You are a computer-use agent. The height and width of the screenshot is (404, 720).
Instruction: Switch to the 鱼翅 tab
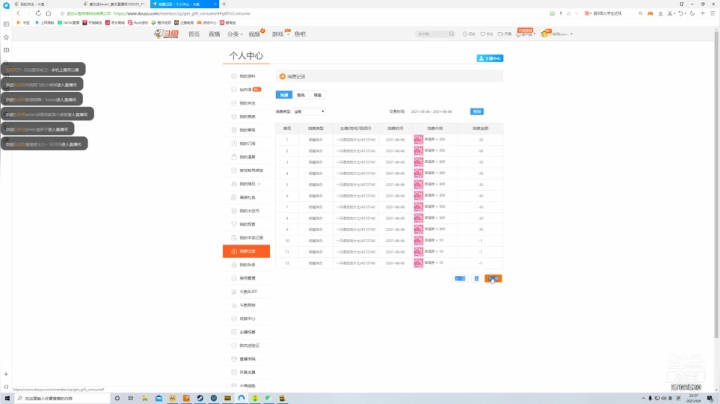pos(284,95)
